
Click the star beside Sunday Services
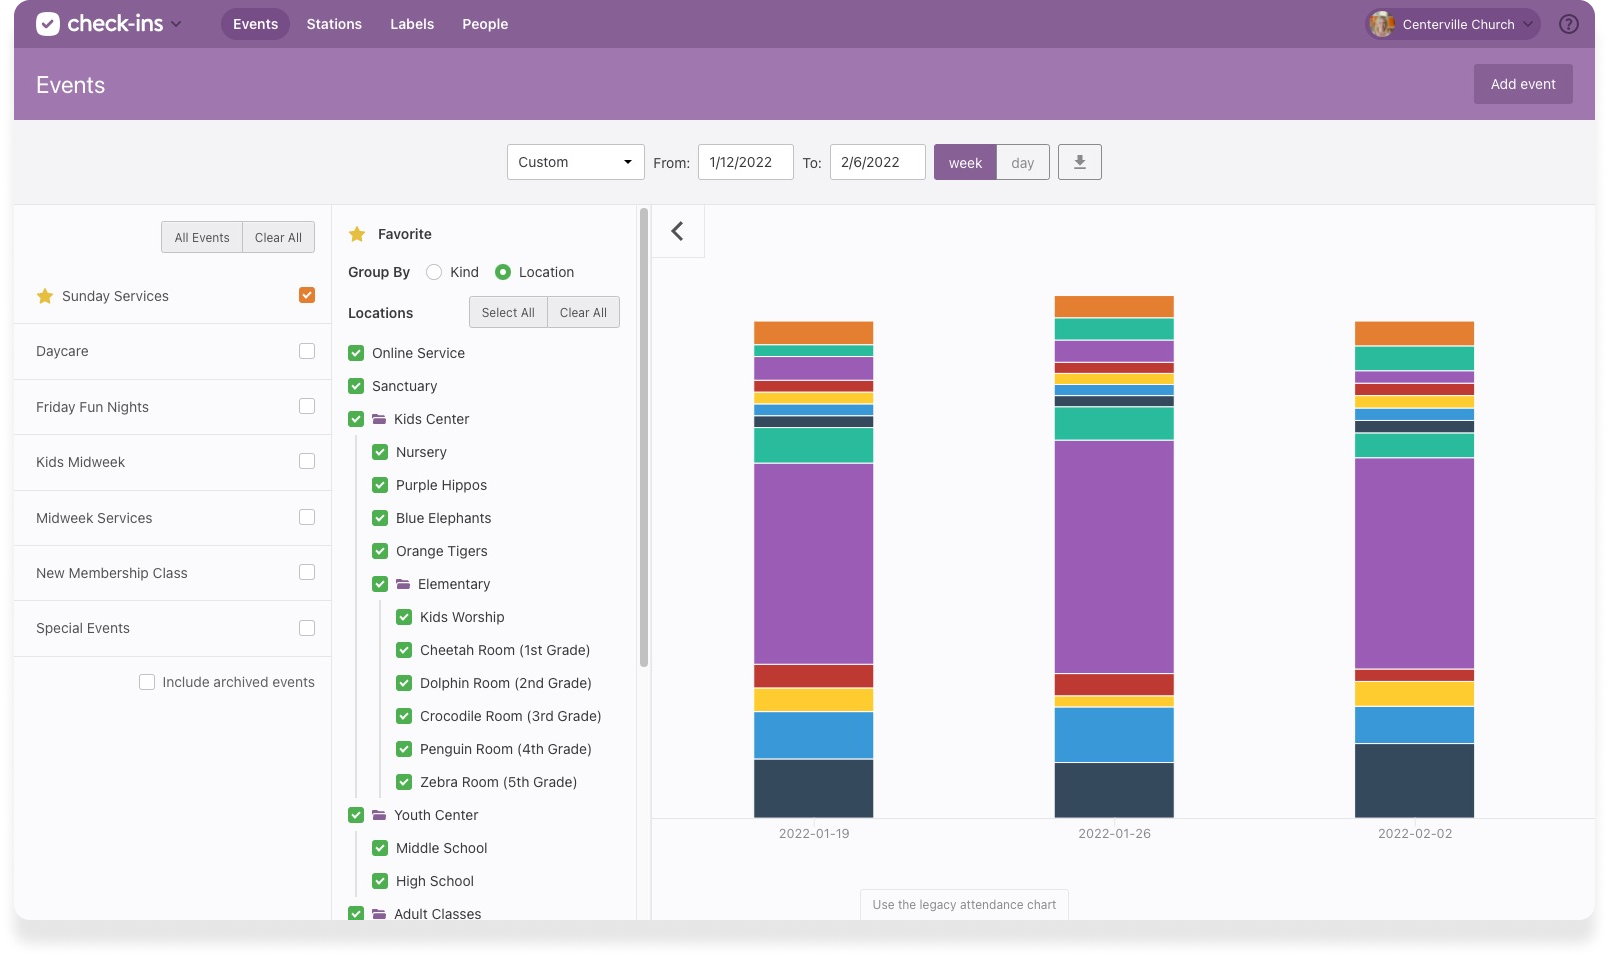pos(44,295)
